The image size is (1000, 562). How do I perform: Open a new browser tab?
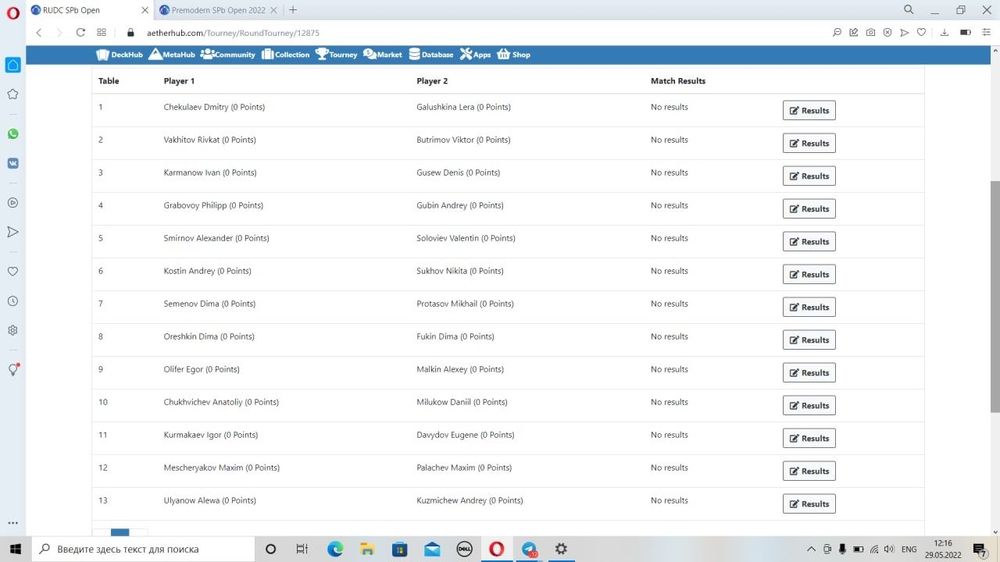[x=293, y=10]
